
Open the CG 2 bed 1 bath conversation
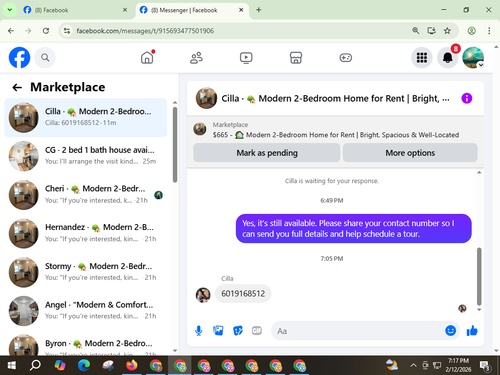point(86,156)
